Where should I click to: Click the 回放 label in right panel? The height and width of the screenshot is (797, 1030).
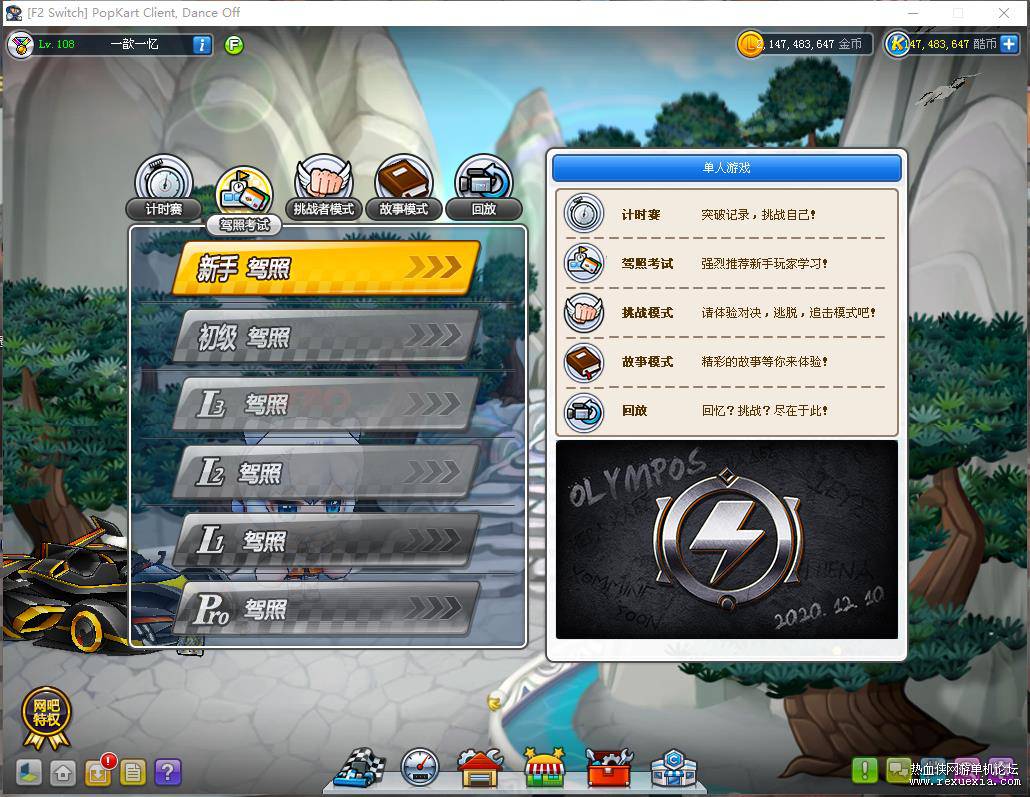point(635,411)
